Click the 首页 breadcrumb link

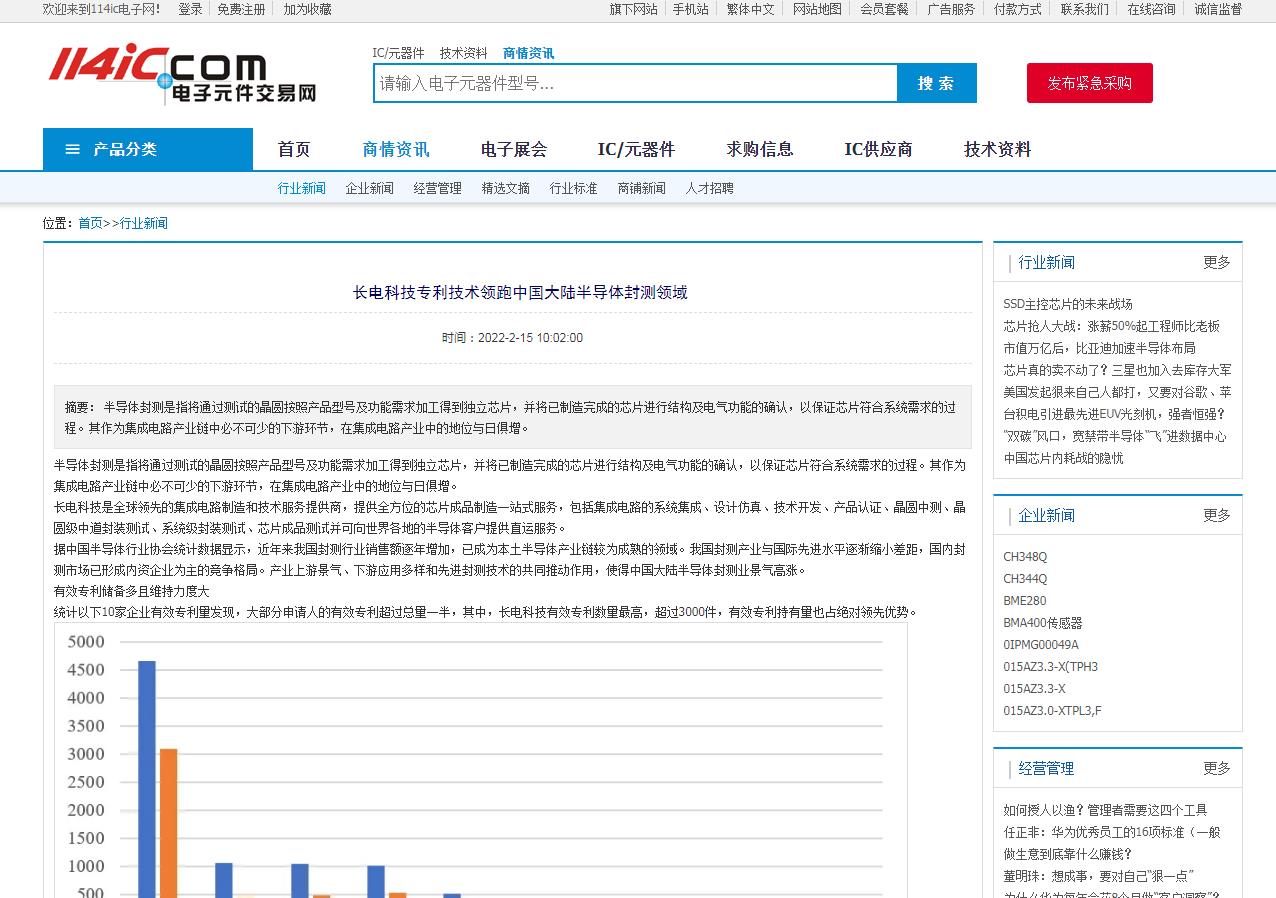[x=90, y=223]
